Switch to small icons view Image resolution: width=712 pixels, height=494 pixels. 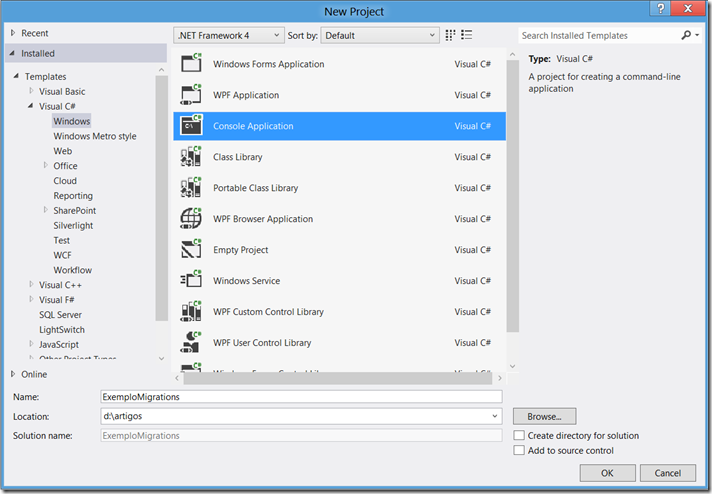(x=450, y=35)
